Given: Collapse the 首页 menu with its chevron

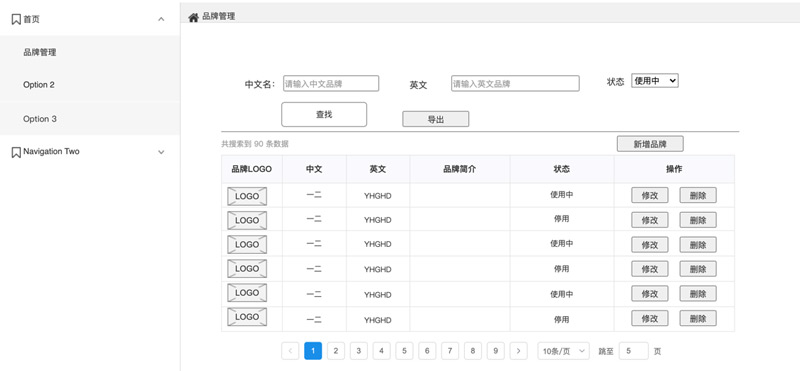Looking at the screenshot, I should [x=161, y=19].
